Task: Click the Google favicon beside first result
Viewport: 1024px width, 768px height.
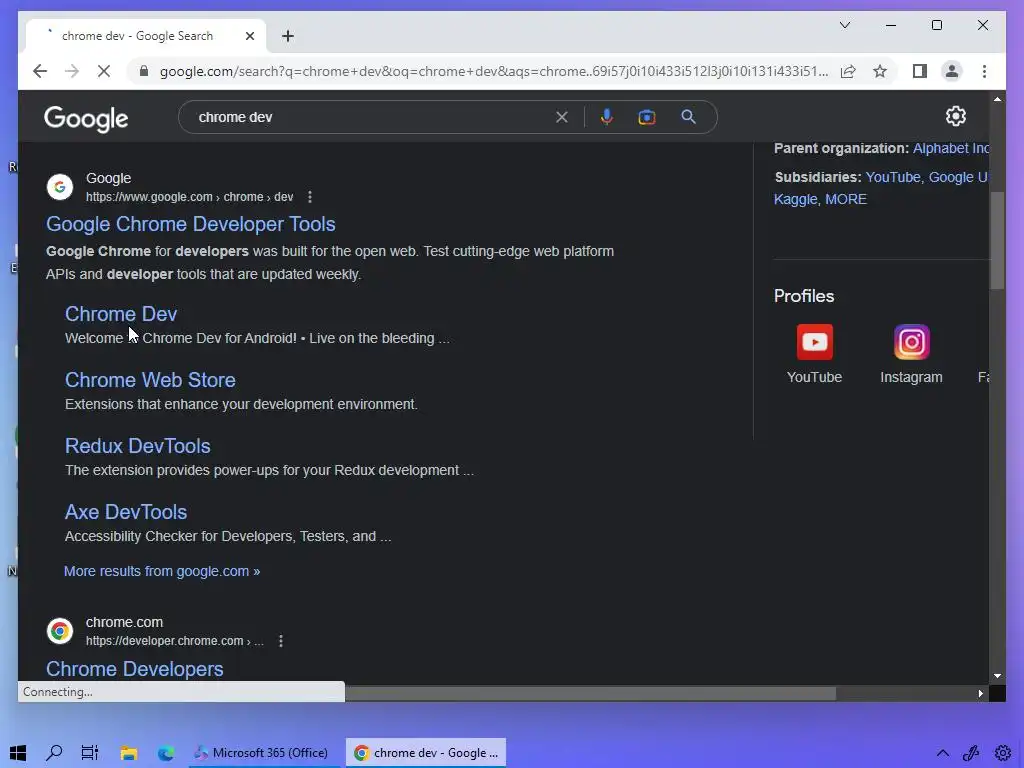Action: (x=59, y=187)
